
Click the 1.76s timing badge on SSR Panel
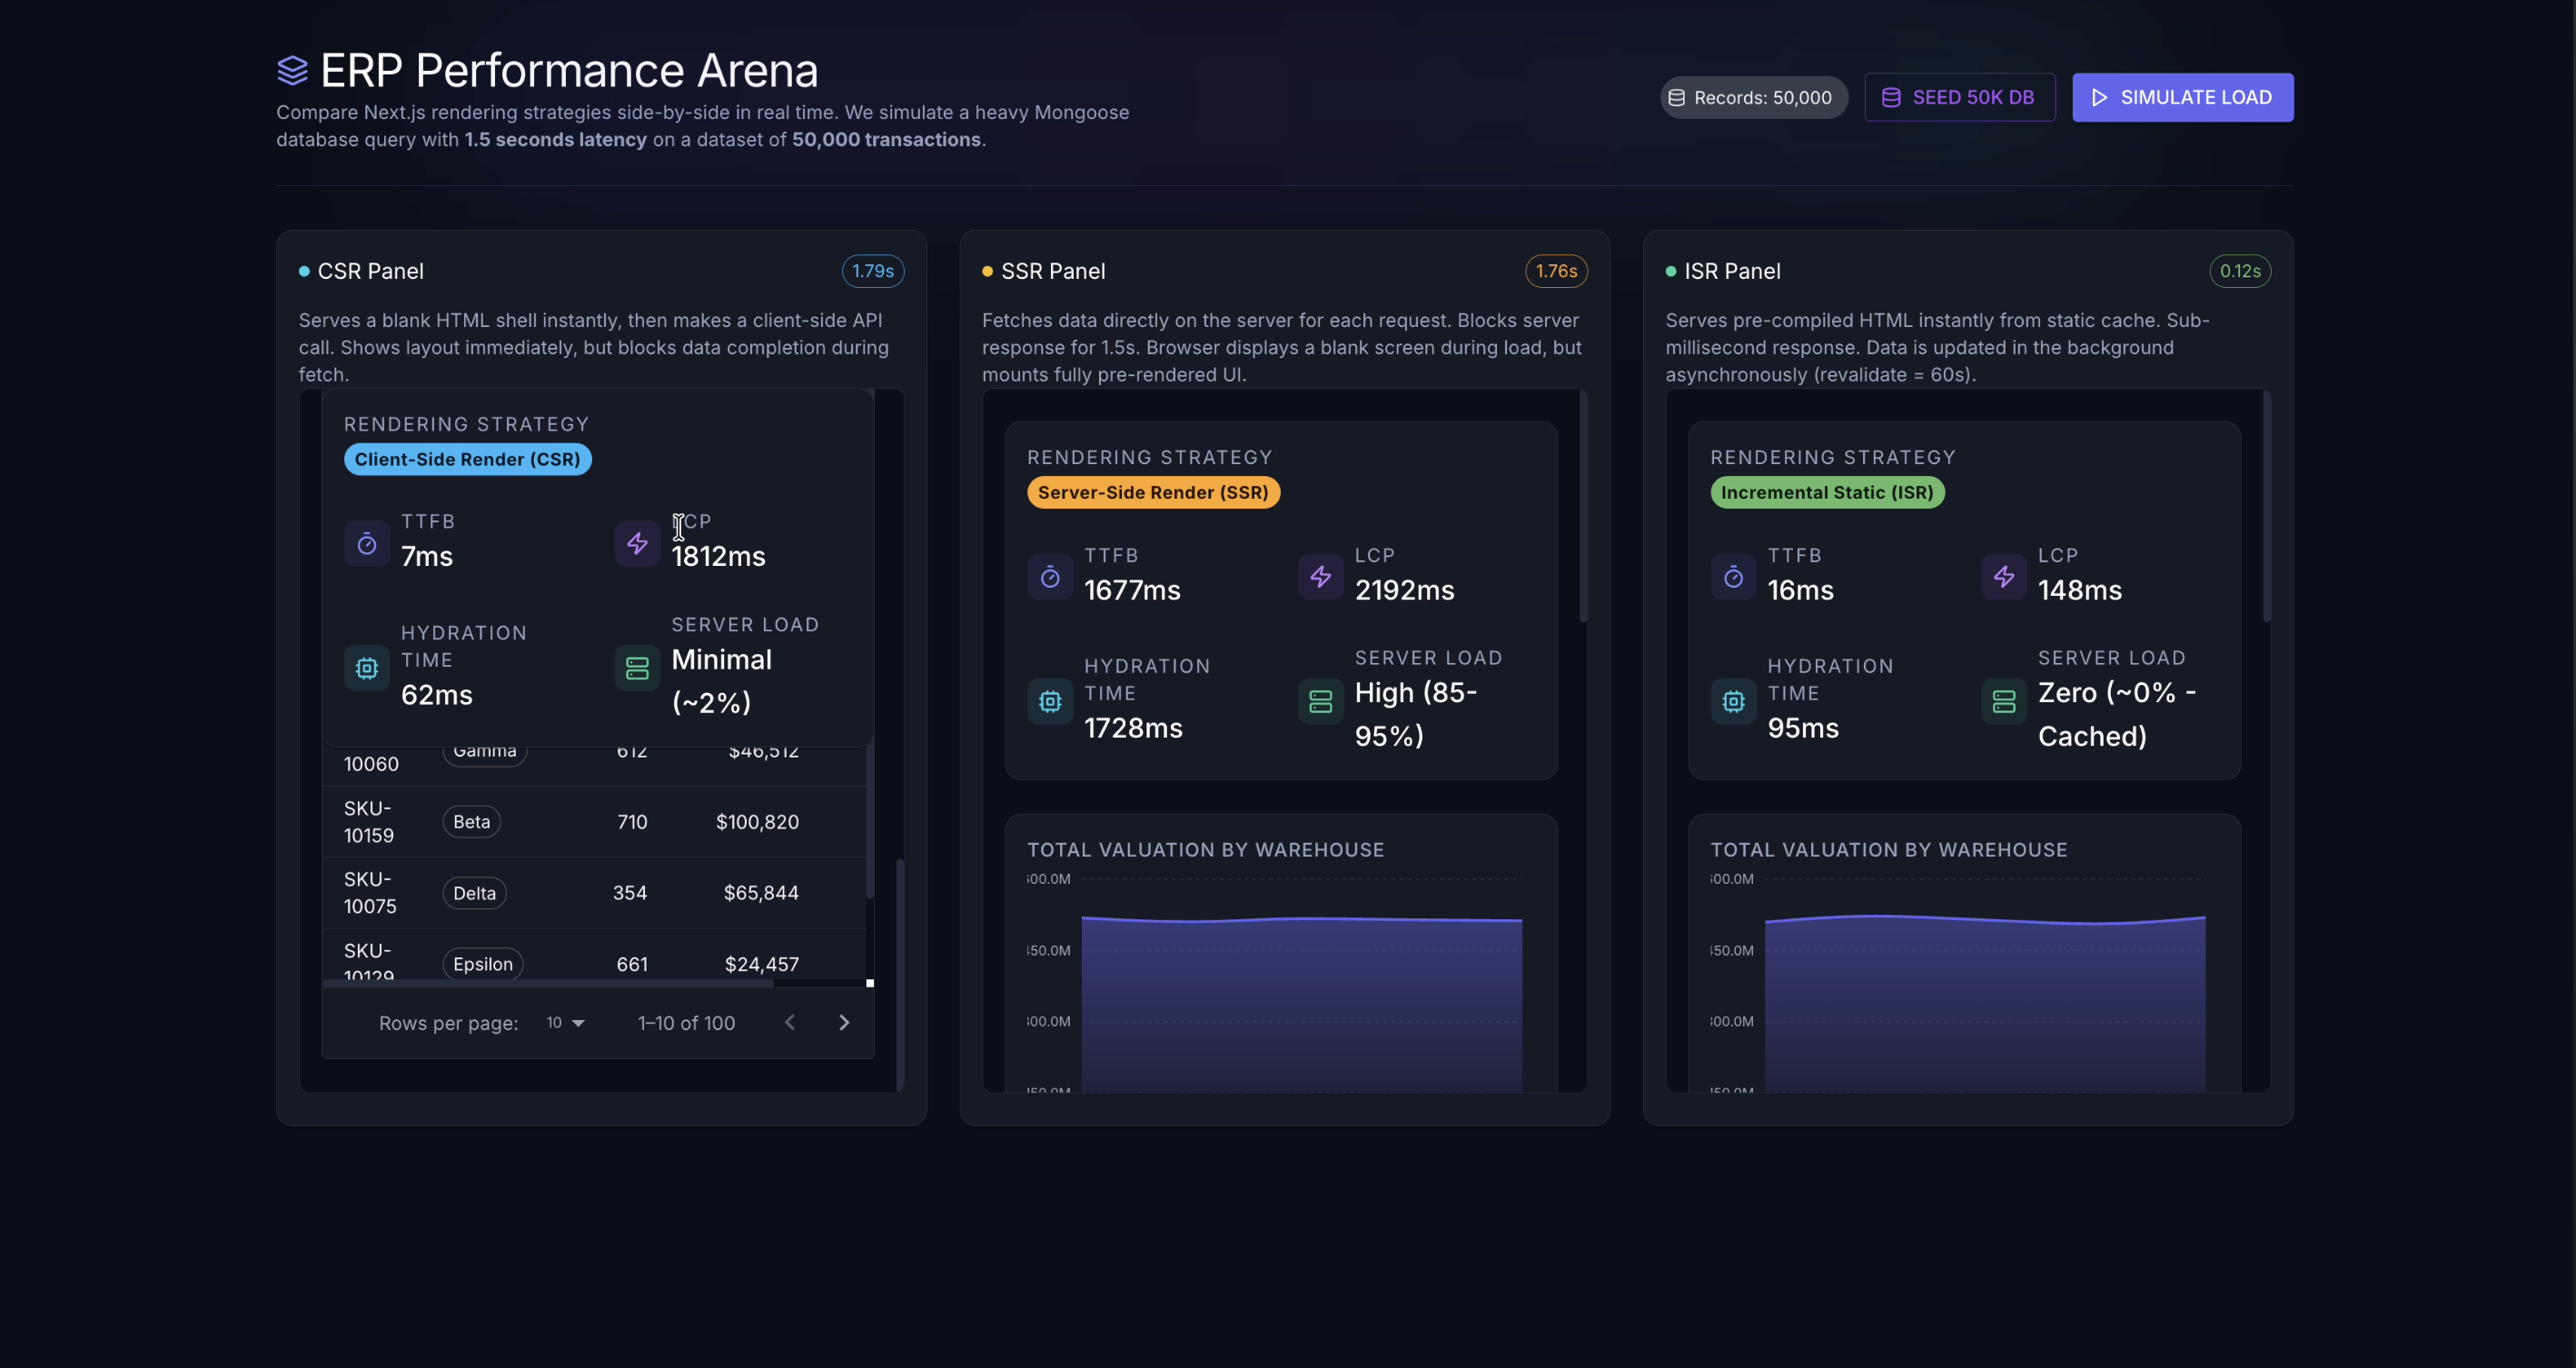[1555, 271]
